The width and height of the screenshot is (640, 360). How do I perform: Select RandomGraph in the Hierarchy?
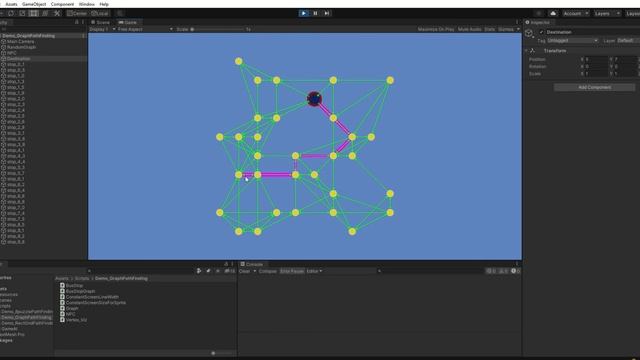click(x=21, y=47)
